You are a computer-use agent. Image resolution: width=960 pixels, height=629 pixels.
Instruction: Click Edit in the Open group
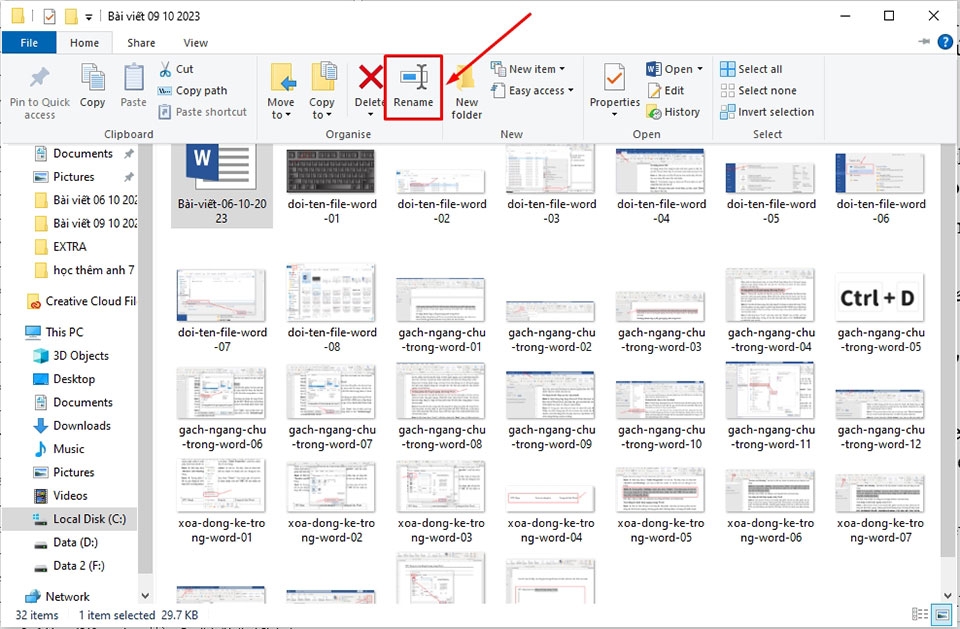click(x=666, y=91)
